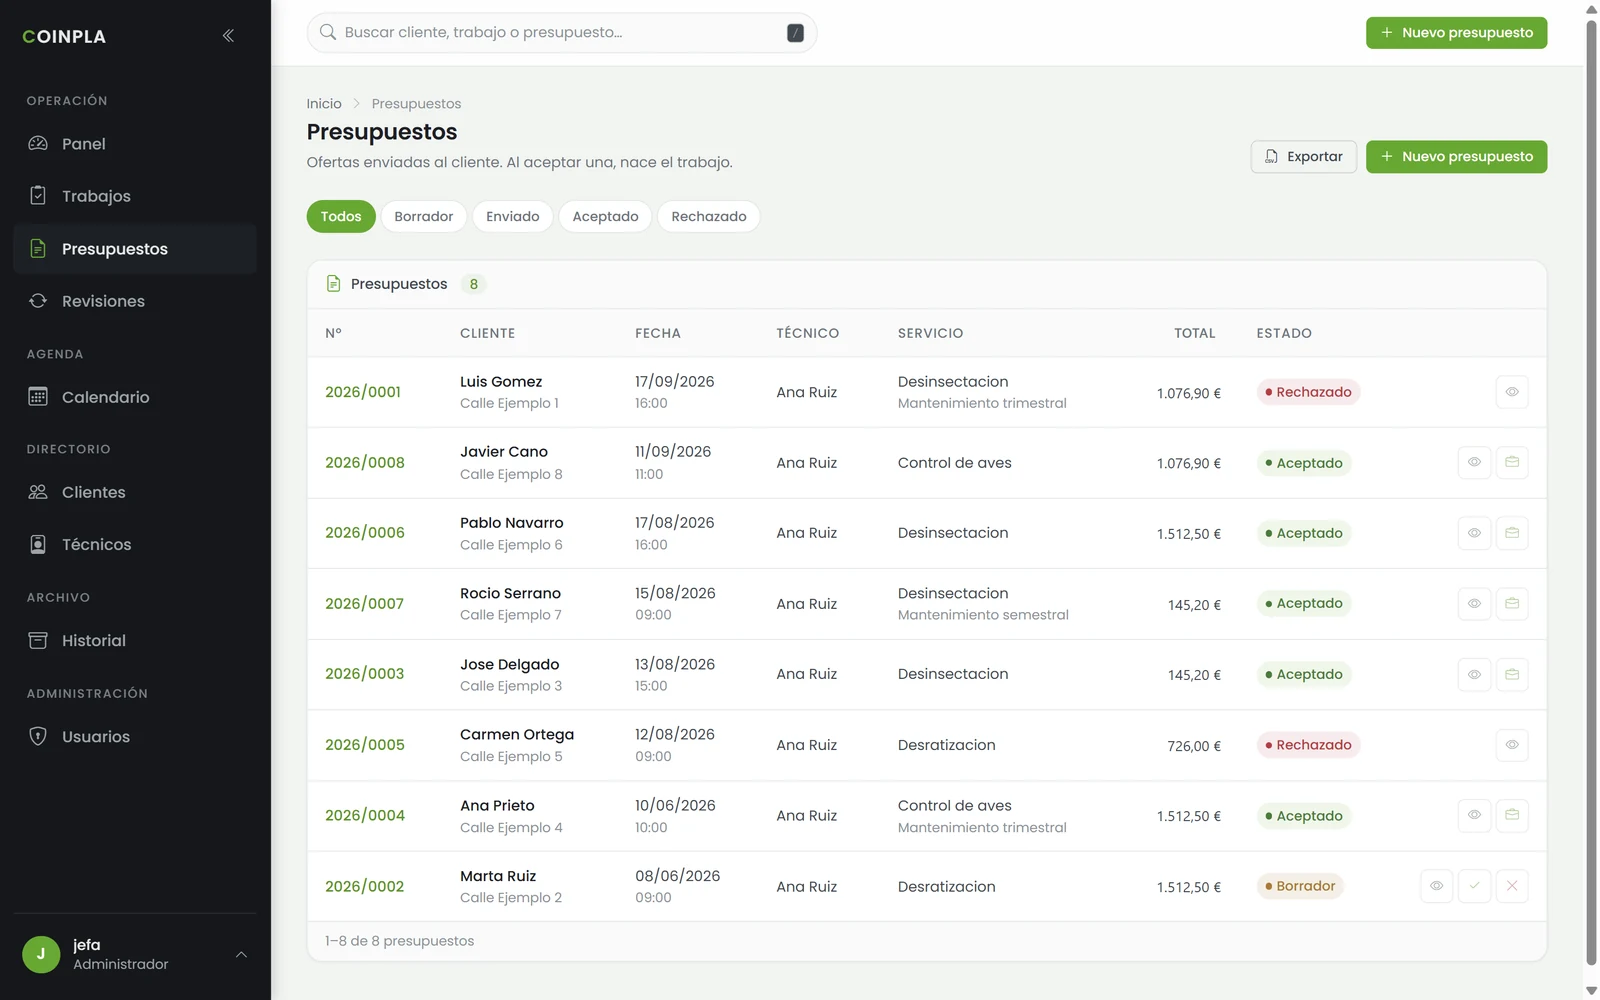
Task: Filter quotes by Borrador
Action: 424,217
